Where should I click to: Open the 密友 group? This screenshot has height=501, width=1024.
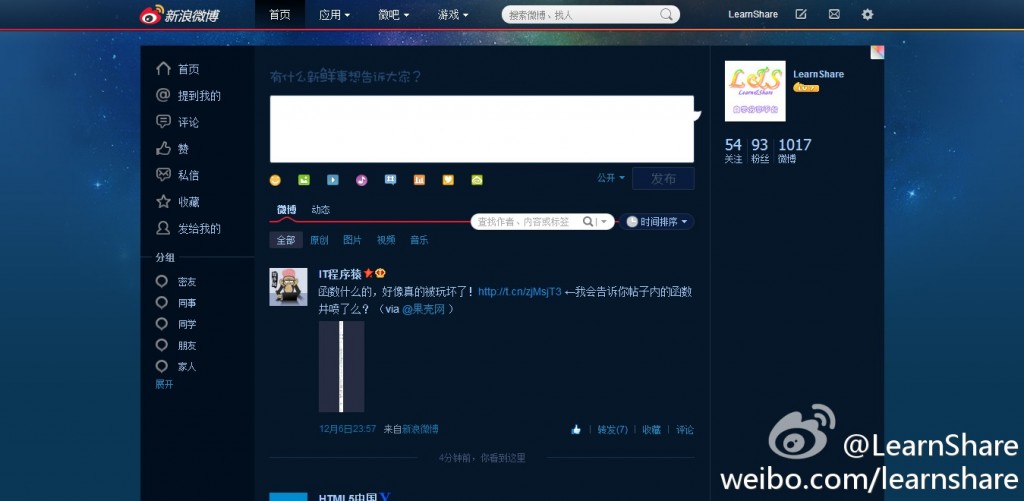point(187,282)
